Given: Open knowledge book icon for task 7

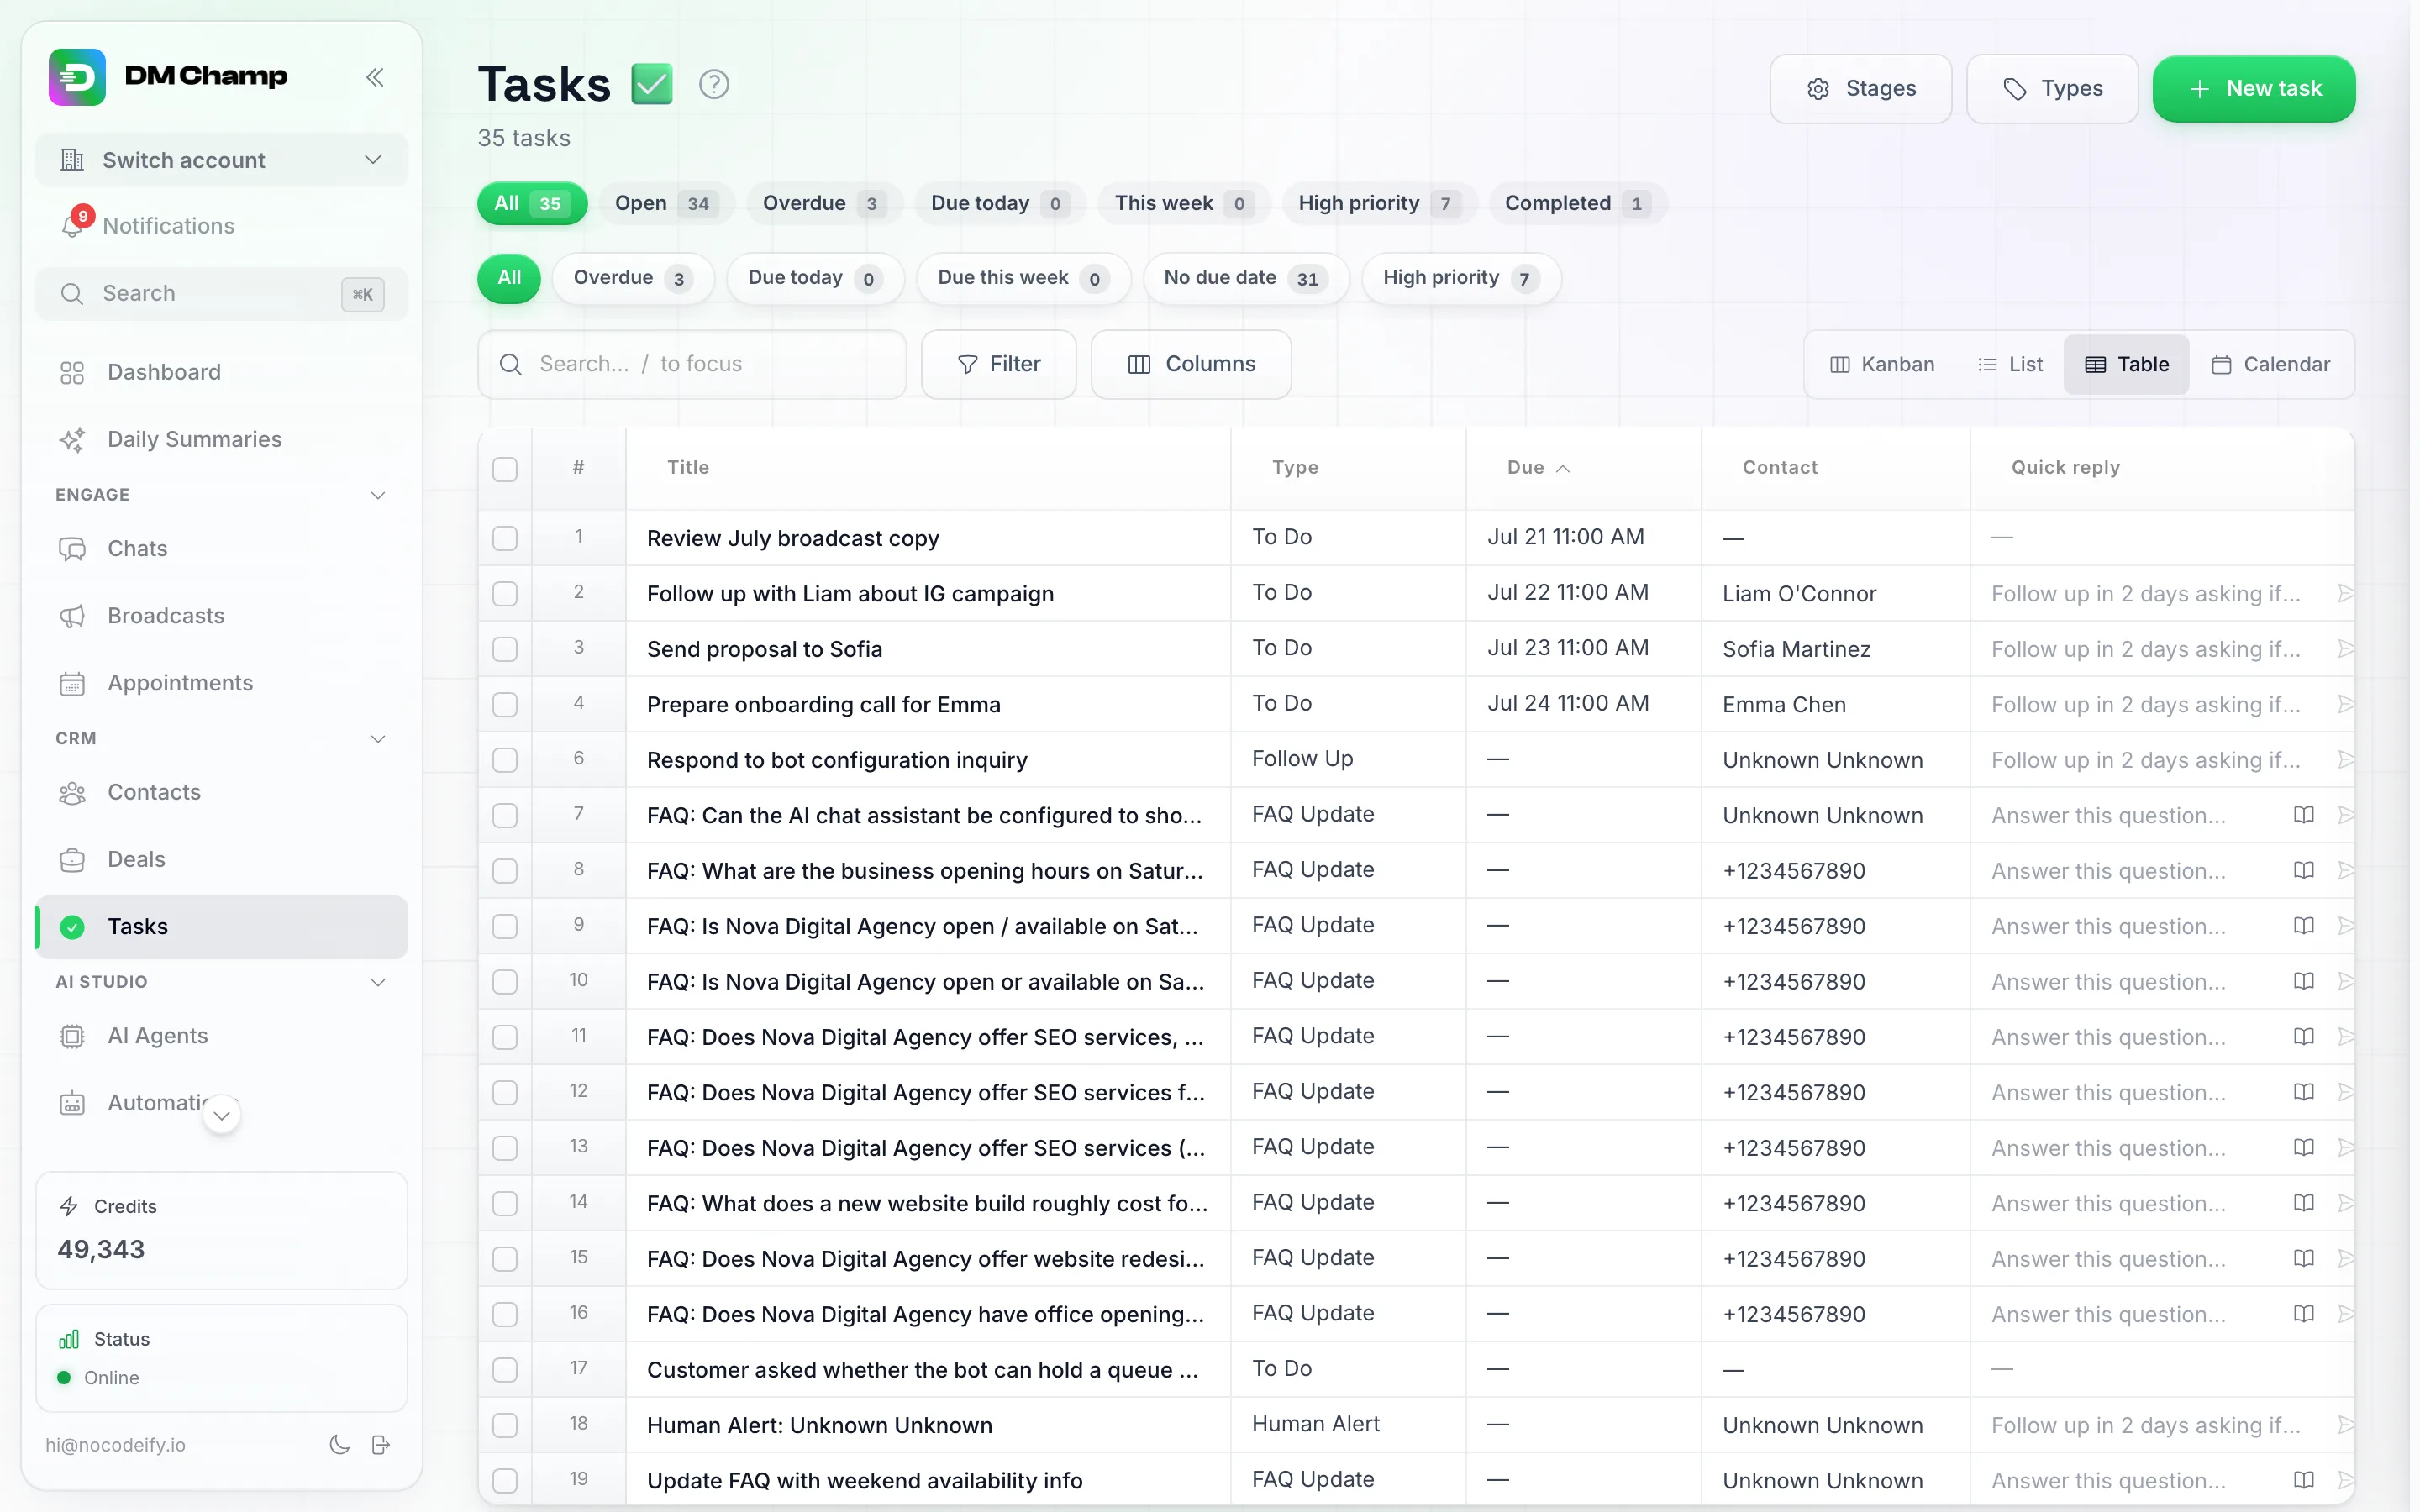Looking at the screenshot, I should pyautogui.click(x=2304, y=815).
